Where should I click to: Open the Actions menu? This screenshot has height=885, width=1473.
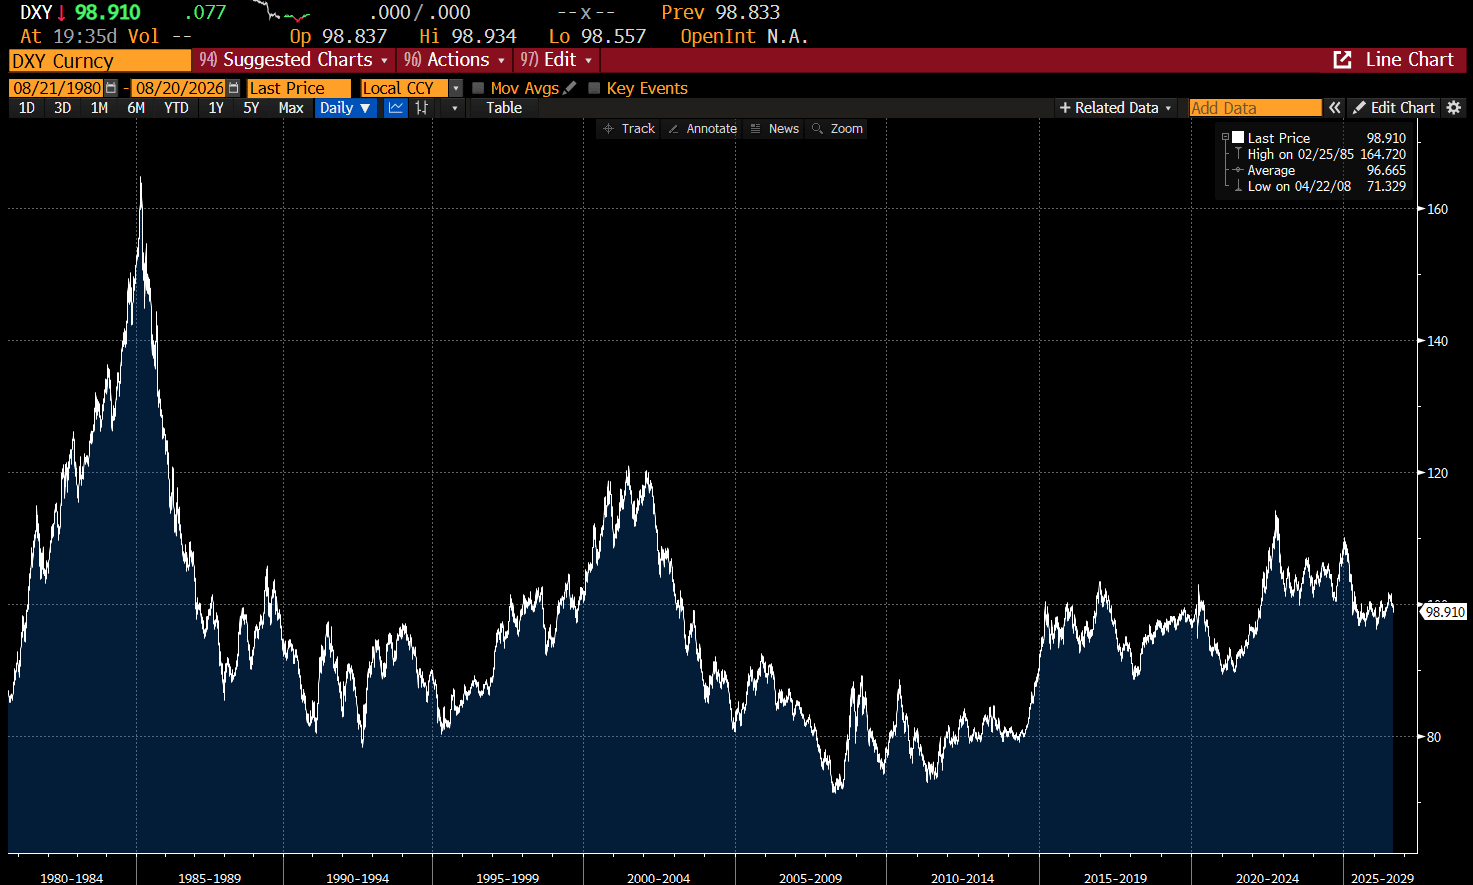click(x=454, y=60)
